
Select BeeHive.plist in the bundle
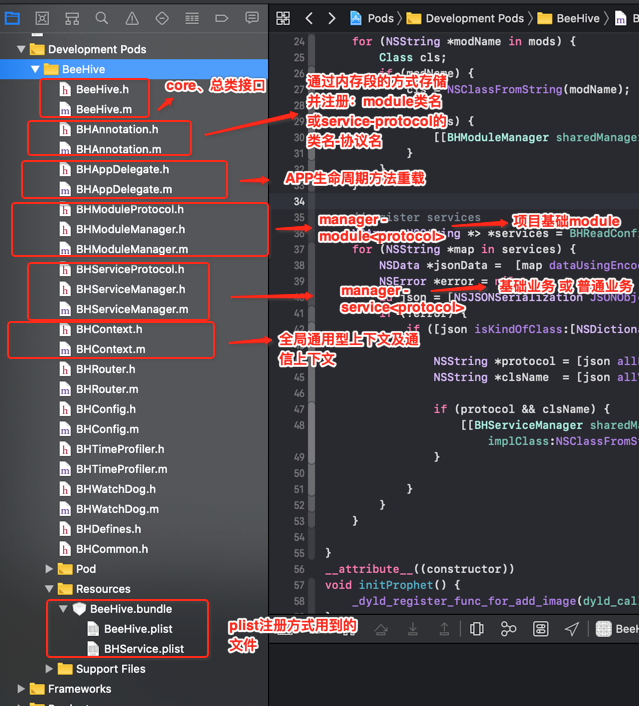coord(130,629)
